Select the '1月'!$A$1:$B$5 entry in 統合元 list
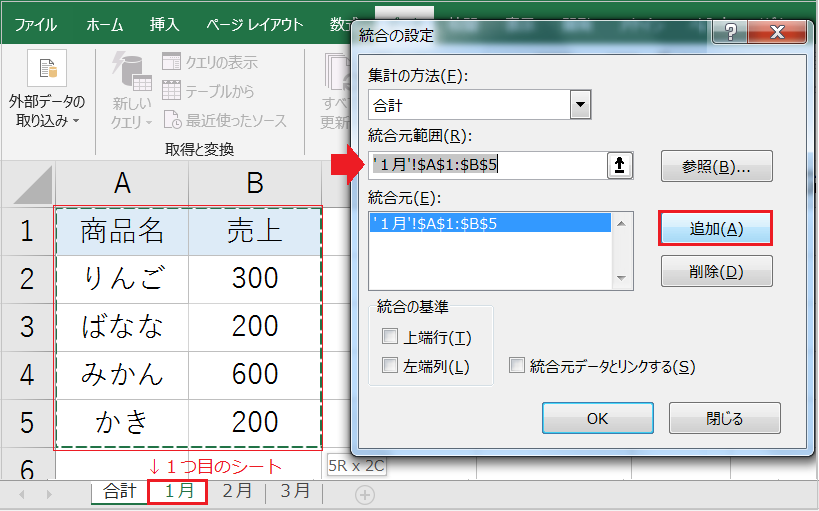Screen dimensions: 819x511 (490, 223)
